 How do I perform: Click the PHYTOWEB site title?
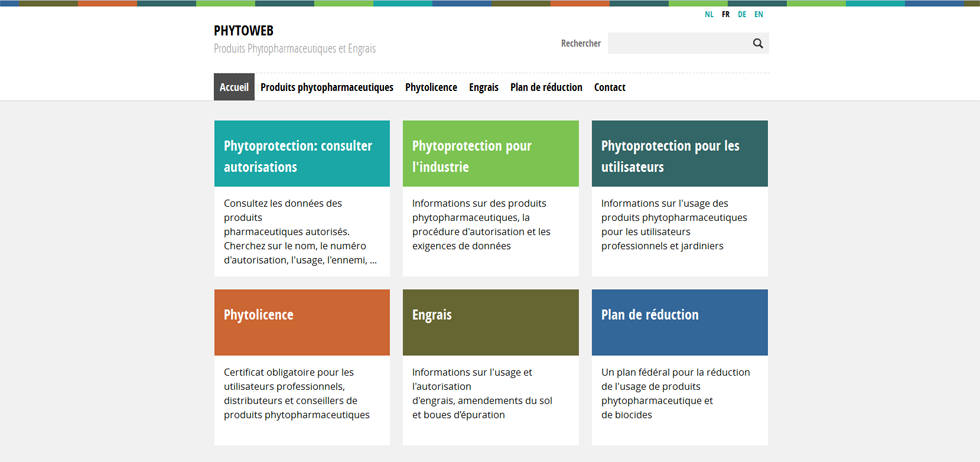(243, 31)
